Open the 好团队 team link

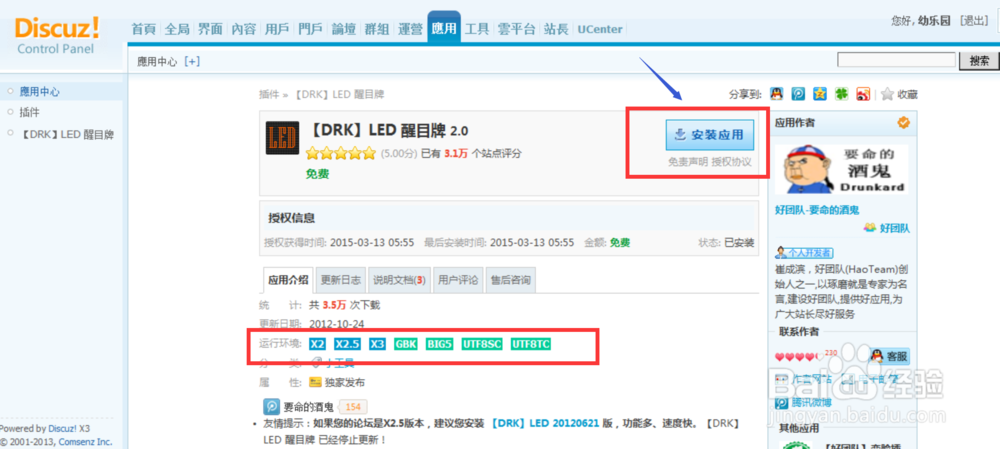tap(894, 228)
